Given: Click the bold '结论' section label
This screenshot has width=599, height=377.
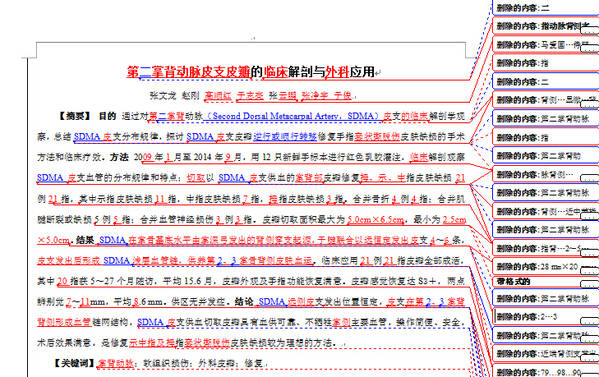Looking at the screenshot, I should tap(244, 302).
